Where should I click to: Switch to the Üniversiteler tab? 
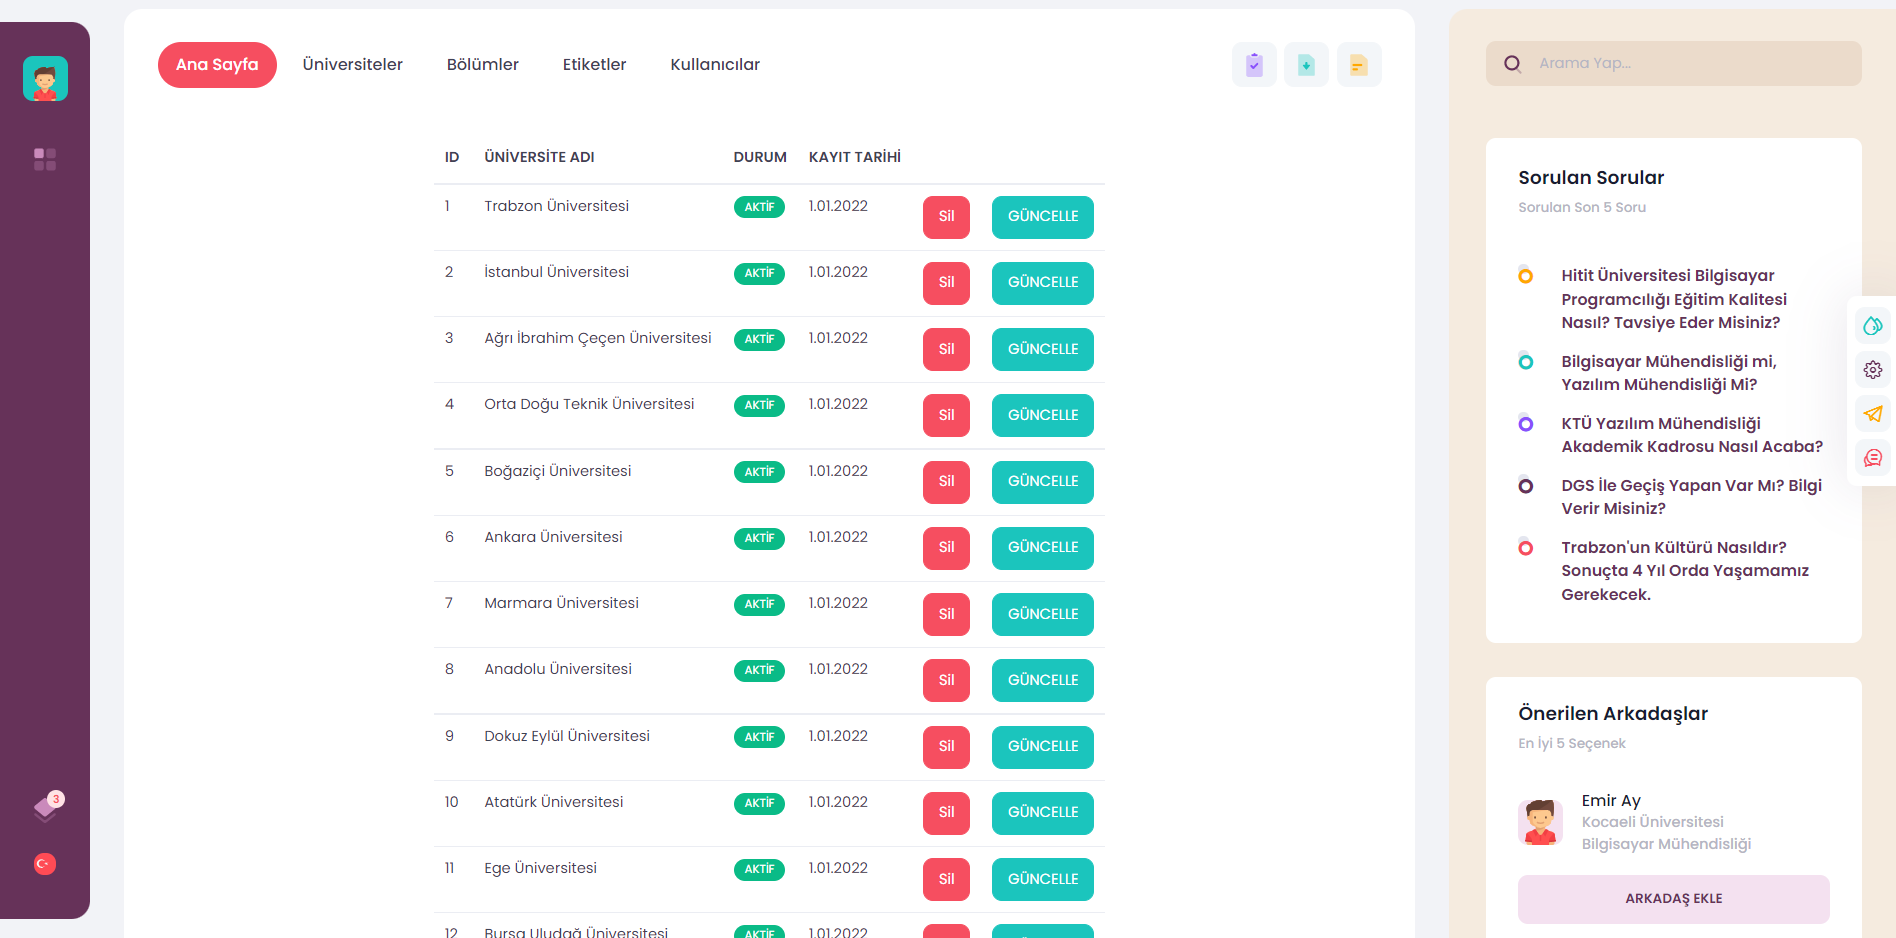coord(352,64)
